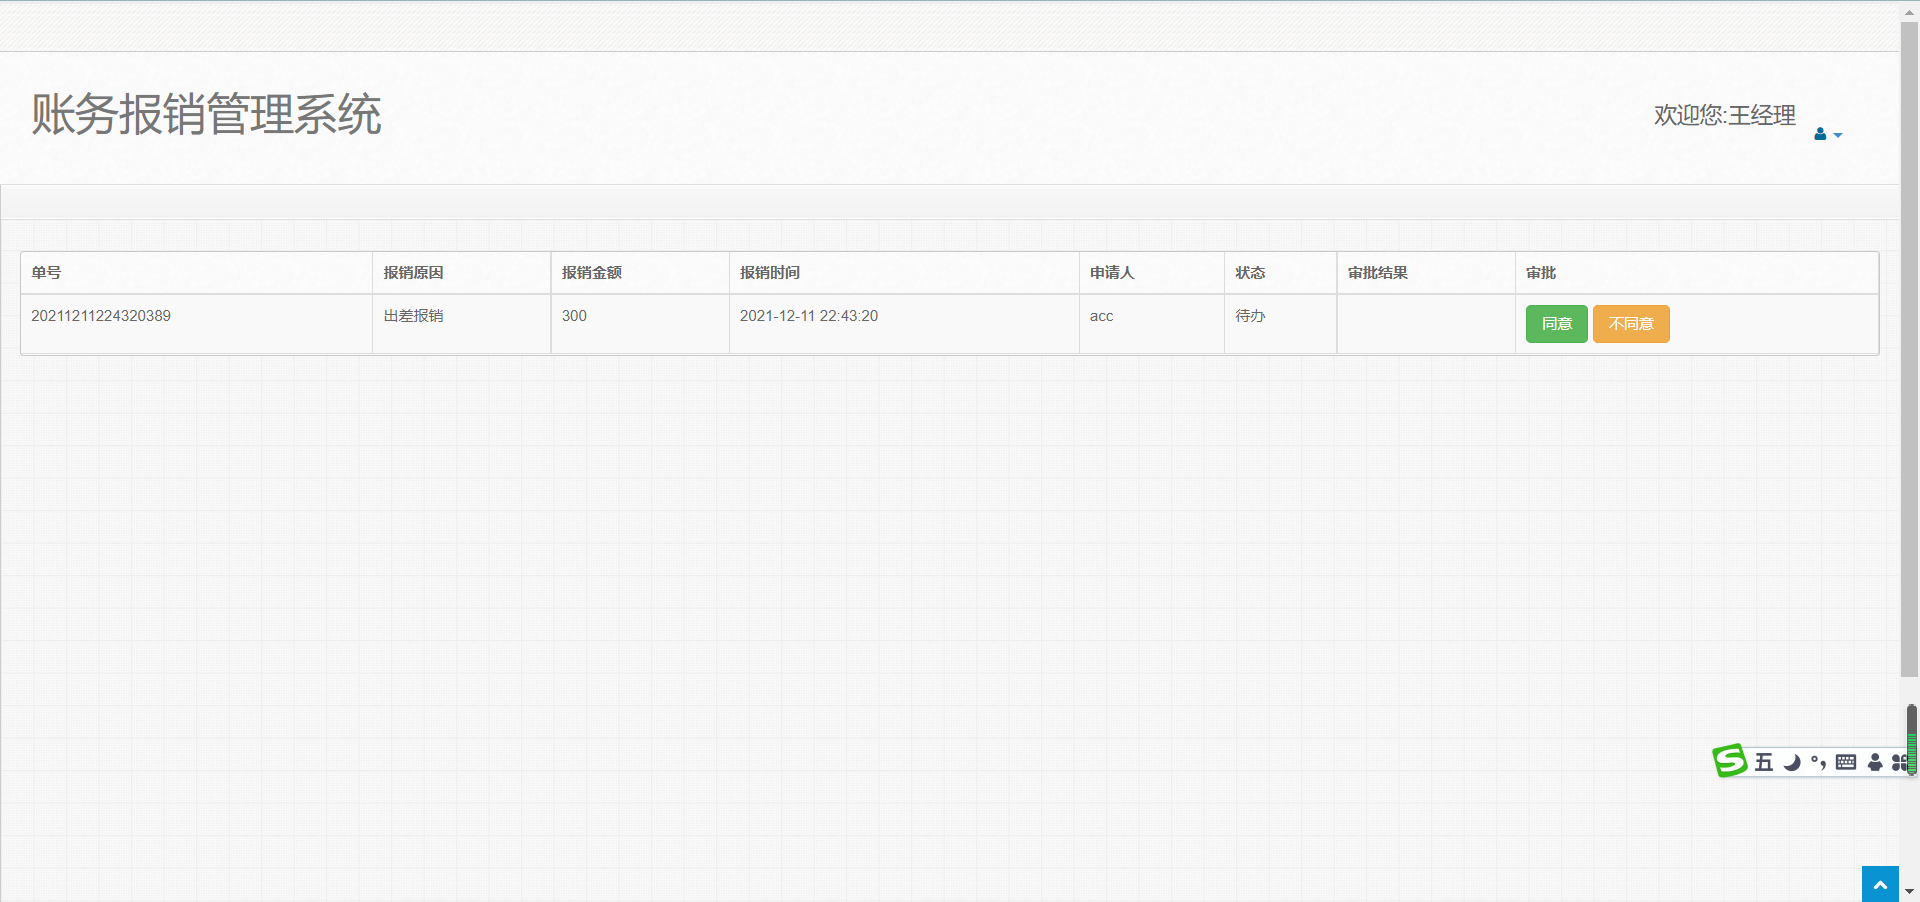This screenshot has width=1920, height=902.
Task: Click the back-to-top arrow button
Action: tap(1880, 884)
